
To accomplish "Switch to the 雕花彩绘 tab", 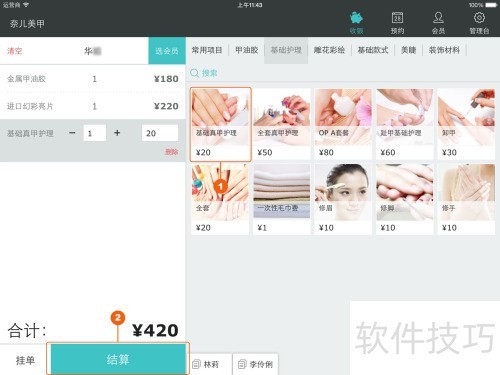I will point(329,50).
